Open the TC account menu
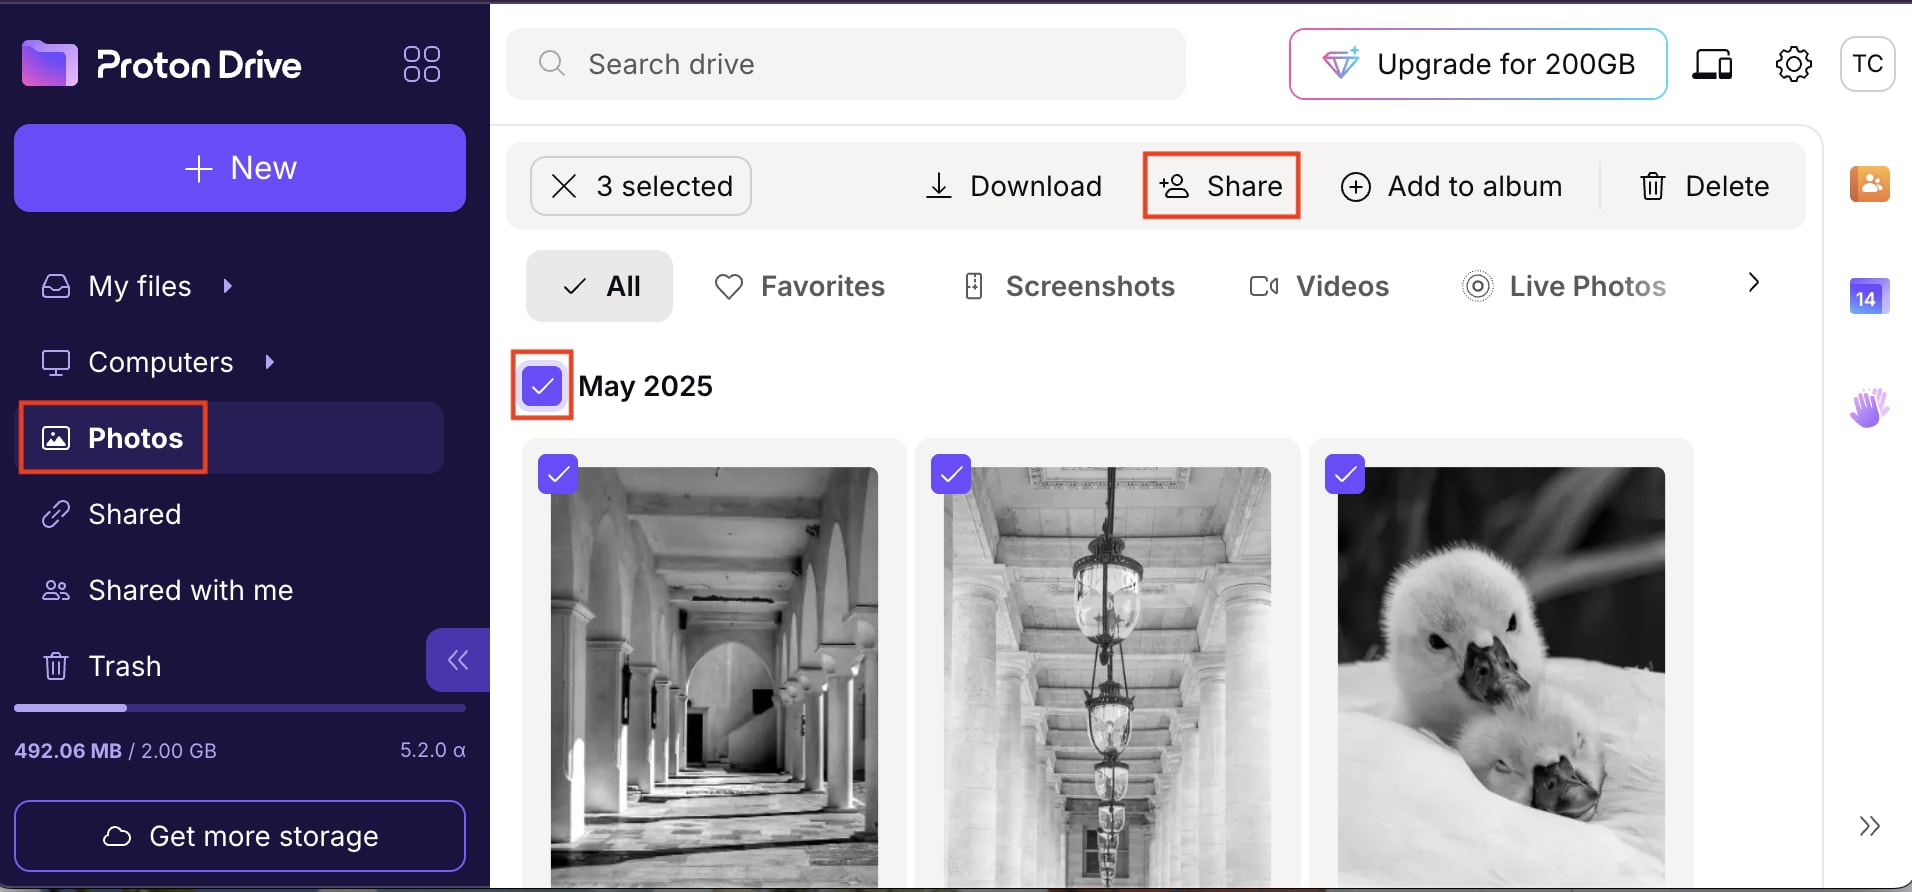This screenshot has height=892, width=1912. pos(1867,64)
